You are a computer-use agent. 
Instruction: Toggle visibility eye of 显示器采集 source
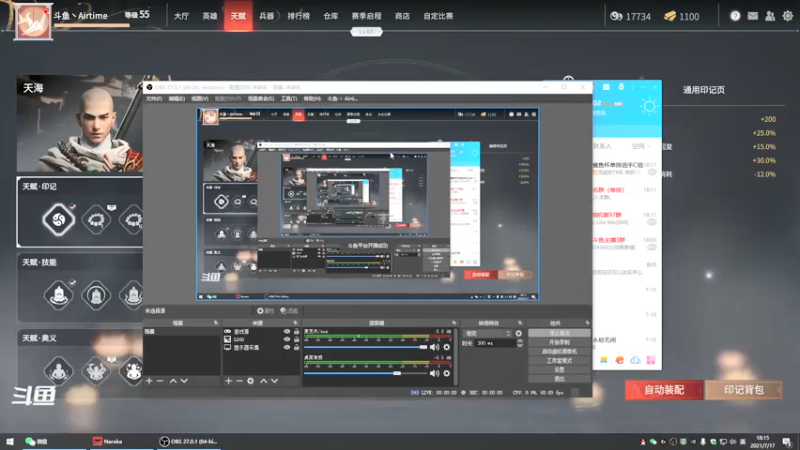pyautogui.click(x=287, y=347)
